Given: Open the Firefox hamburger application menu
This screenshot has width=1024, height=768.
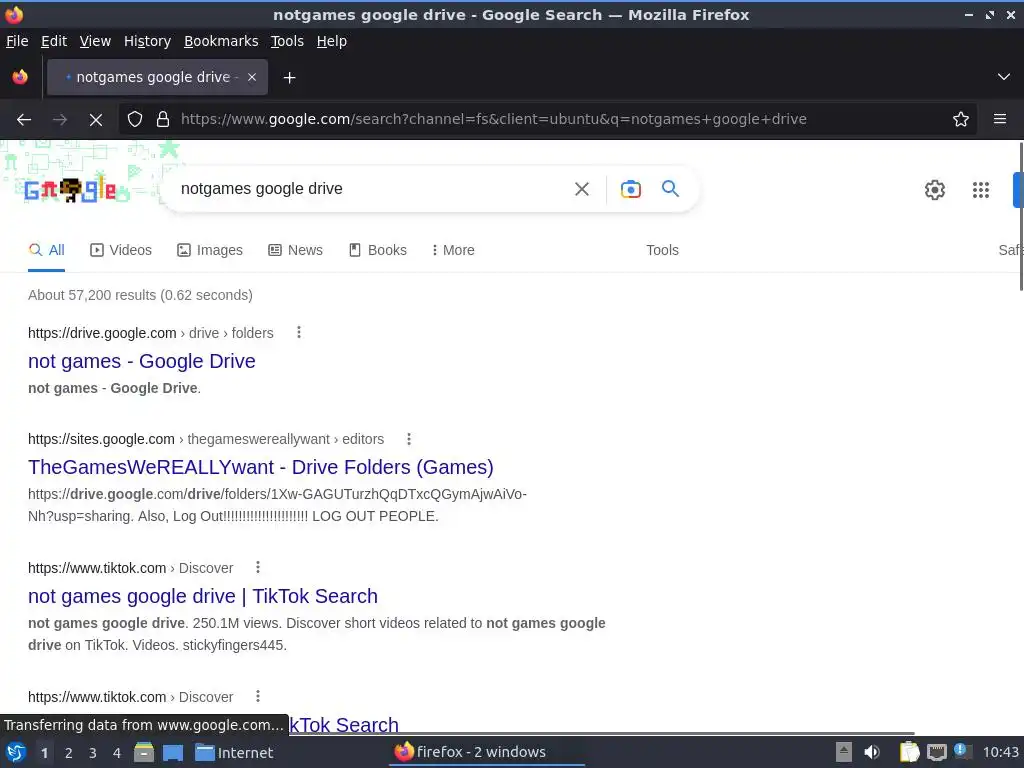Looking at the screenshot, I should (x=1000, y=120).
